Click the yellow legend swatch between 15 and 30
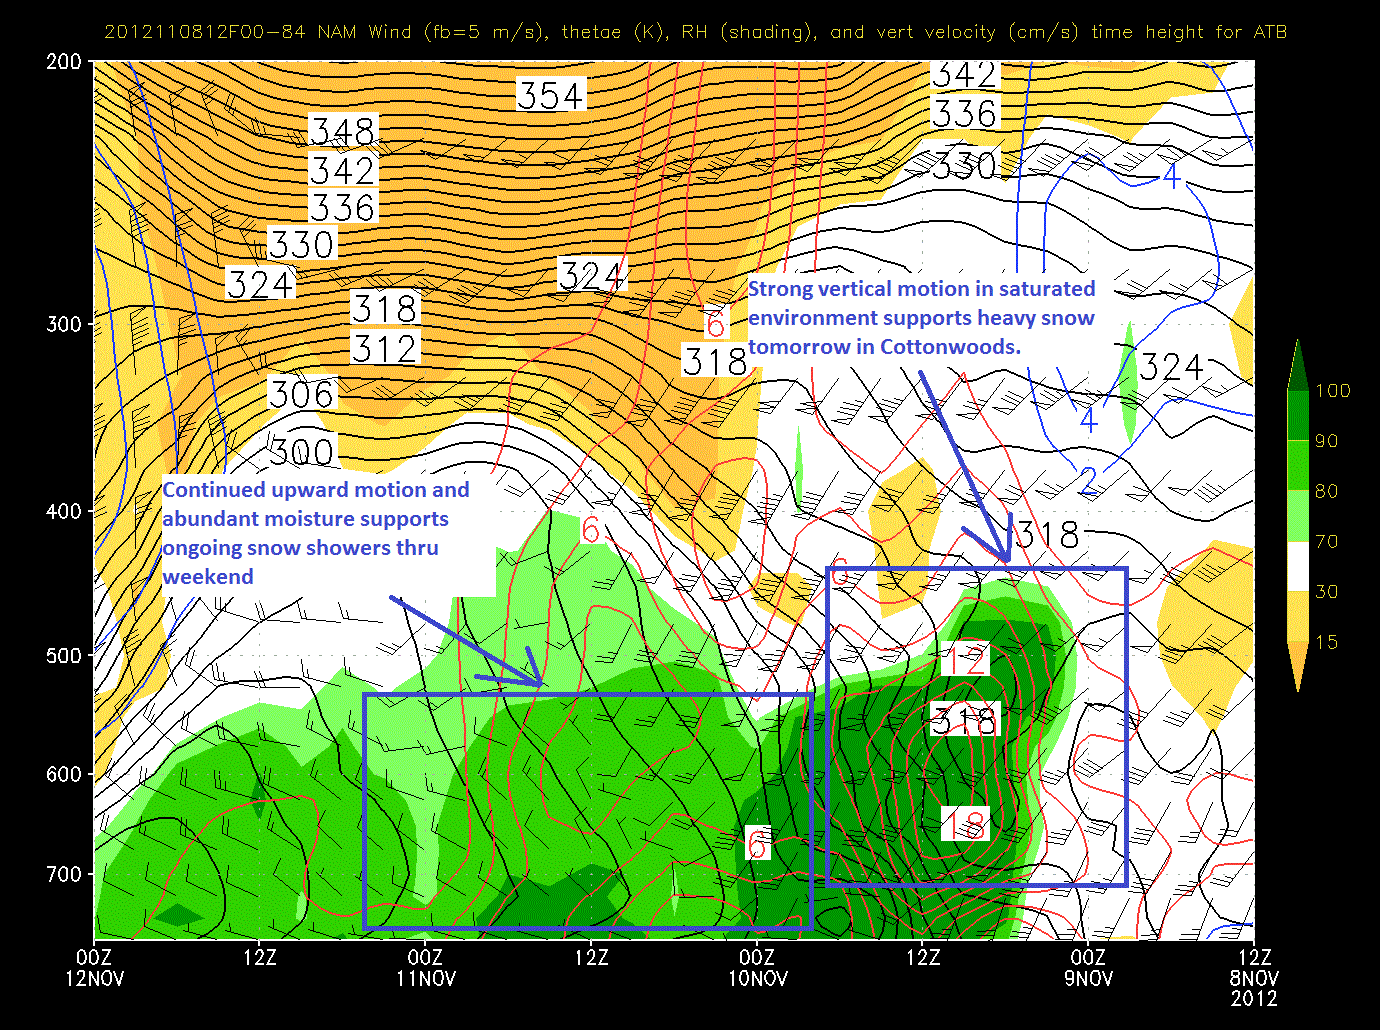 1298,616
